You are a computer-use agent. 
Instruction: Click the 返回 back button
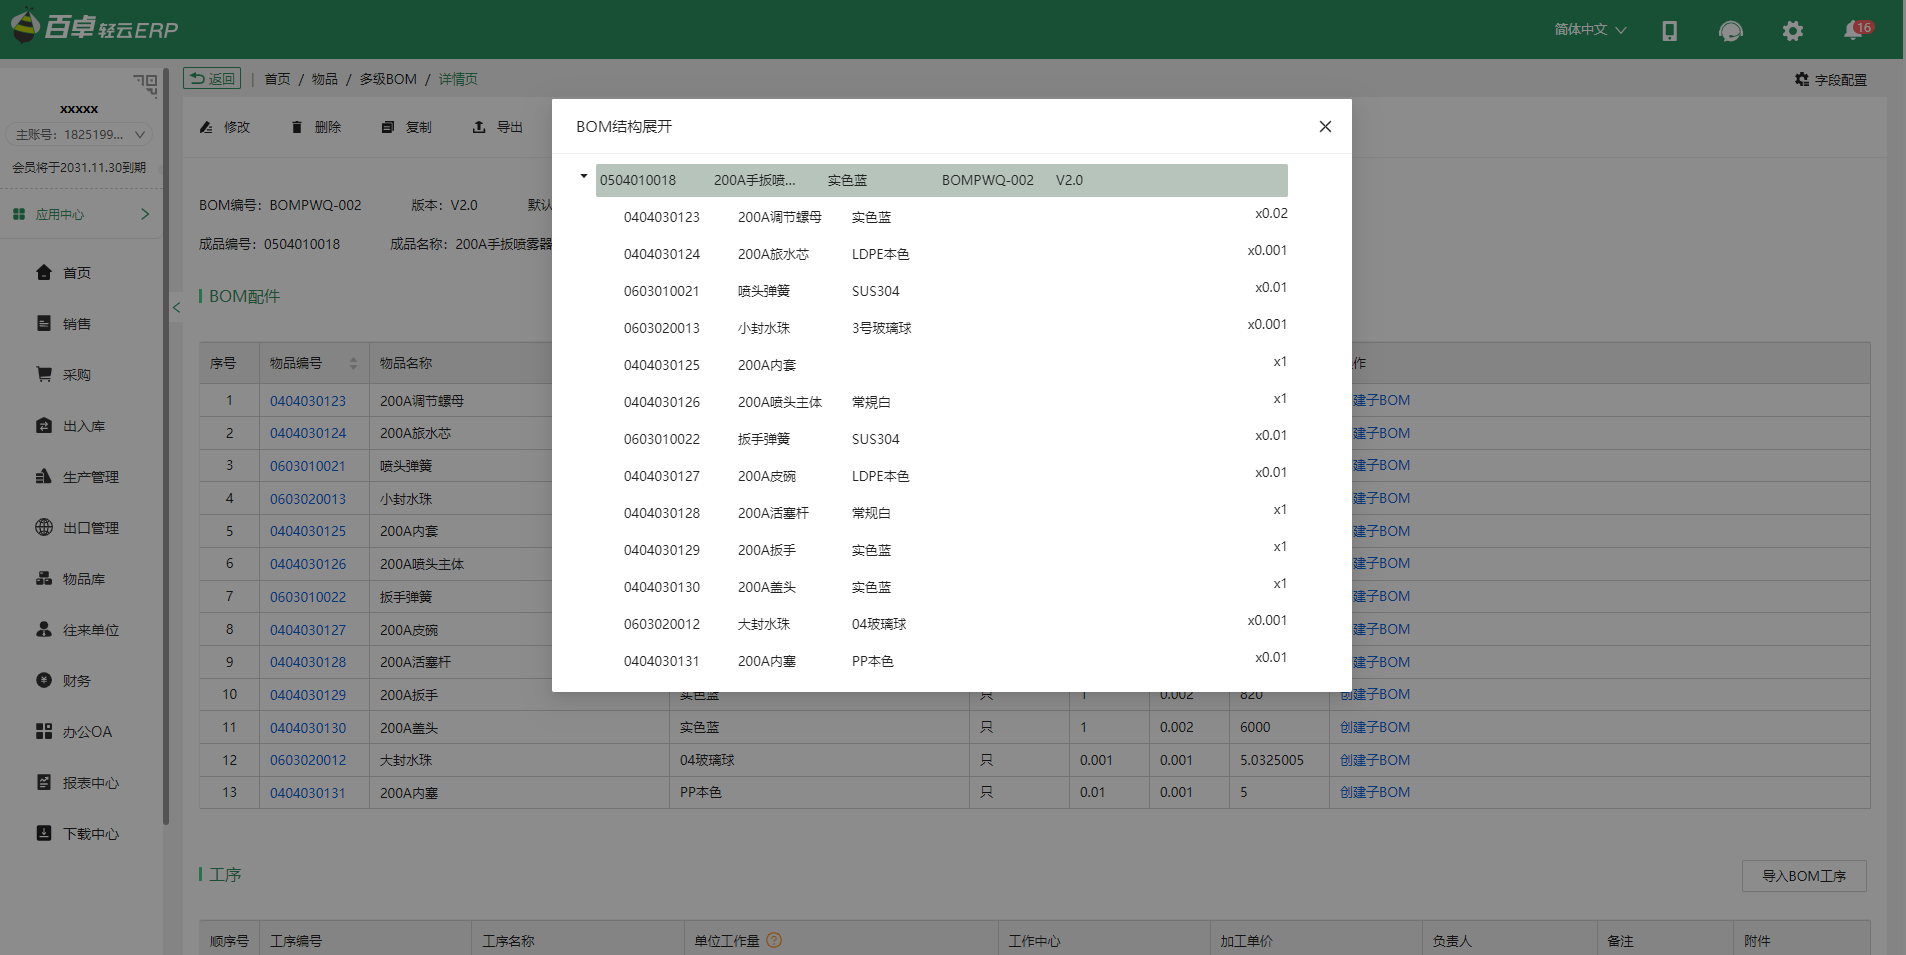(x=212, y=79)
